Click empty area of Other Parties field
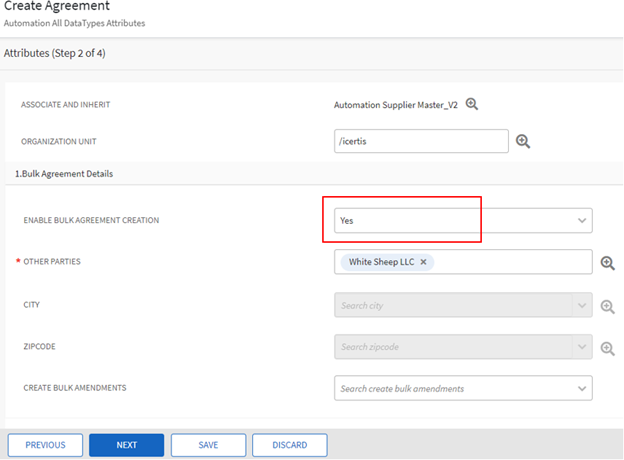The image size is (624, 460). click(x=510, y=262)
